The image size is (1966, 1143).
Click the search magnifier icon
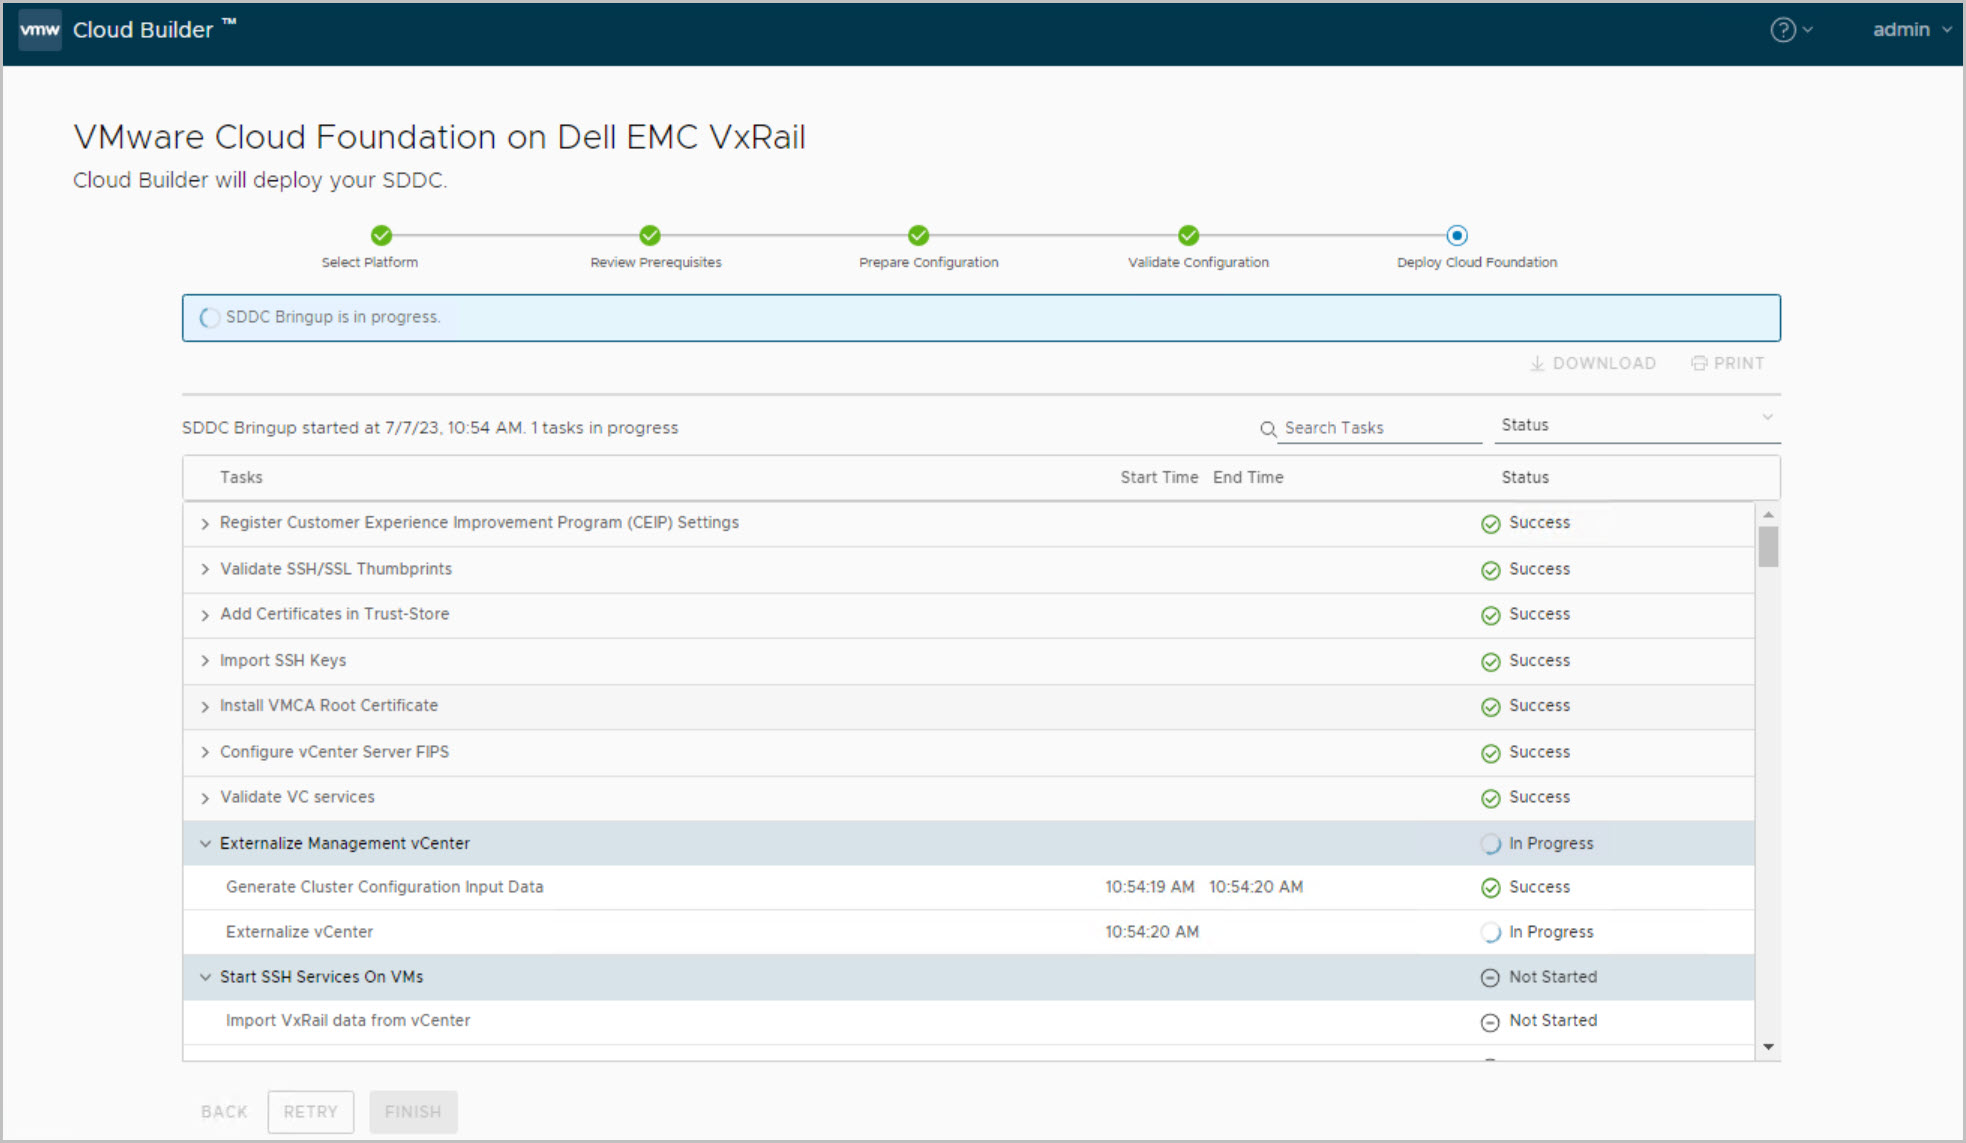[x=1268, y=429]
